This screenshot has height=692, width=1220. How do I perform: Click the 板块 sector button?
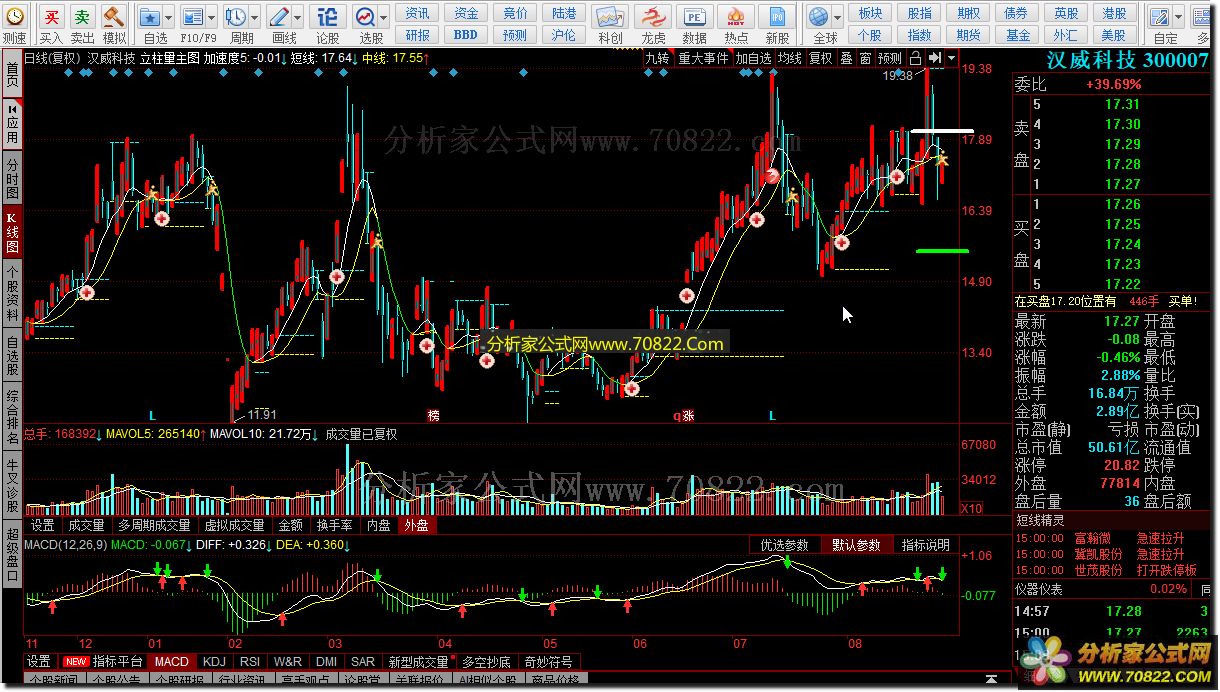point(870,13)
